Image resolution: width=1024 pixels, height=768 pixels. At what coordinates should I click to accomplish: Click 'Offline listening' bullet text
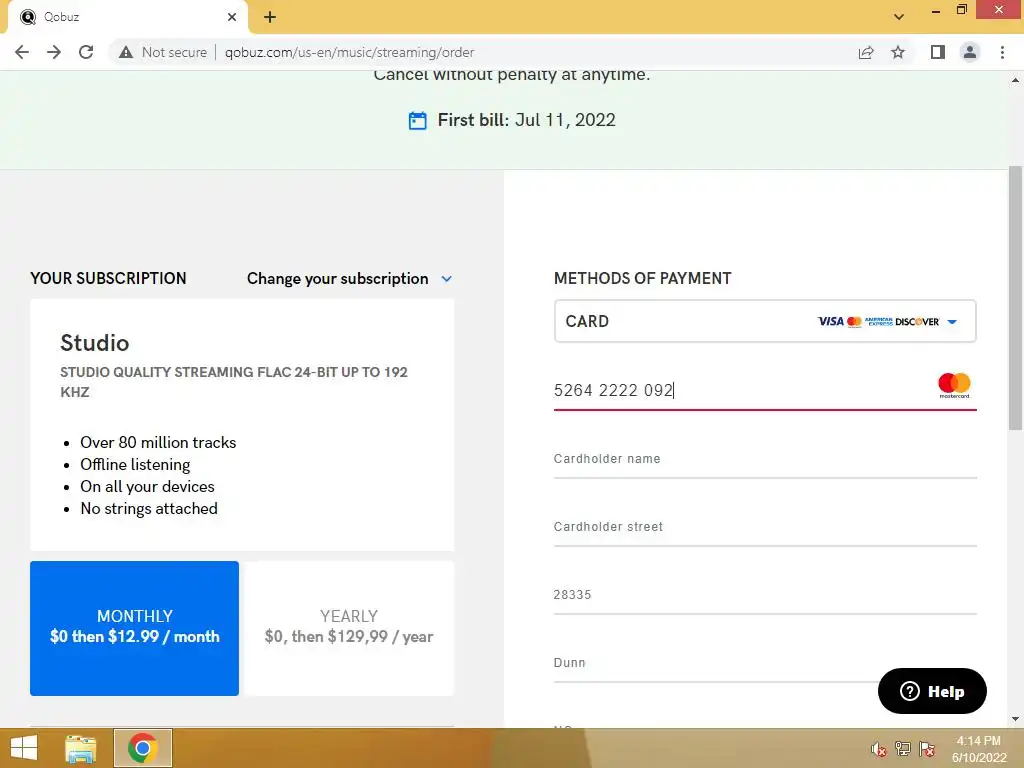click(x=135, y=465)
